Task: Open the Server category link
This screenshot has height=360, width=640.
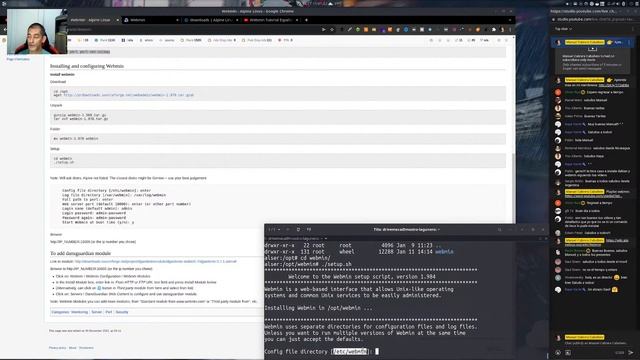Action: click(97, 312)
